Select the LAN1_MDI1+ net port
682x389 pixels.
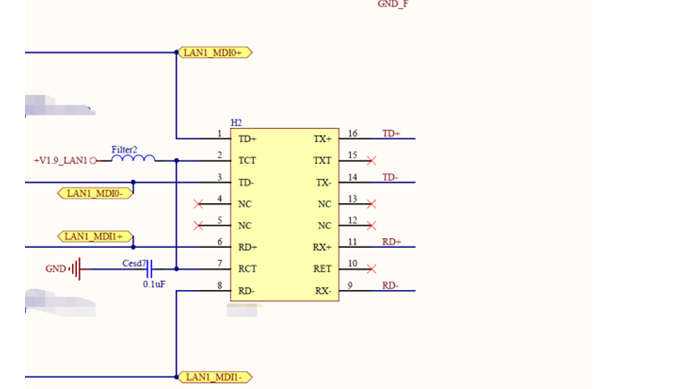(x=95, y=237)
